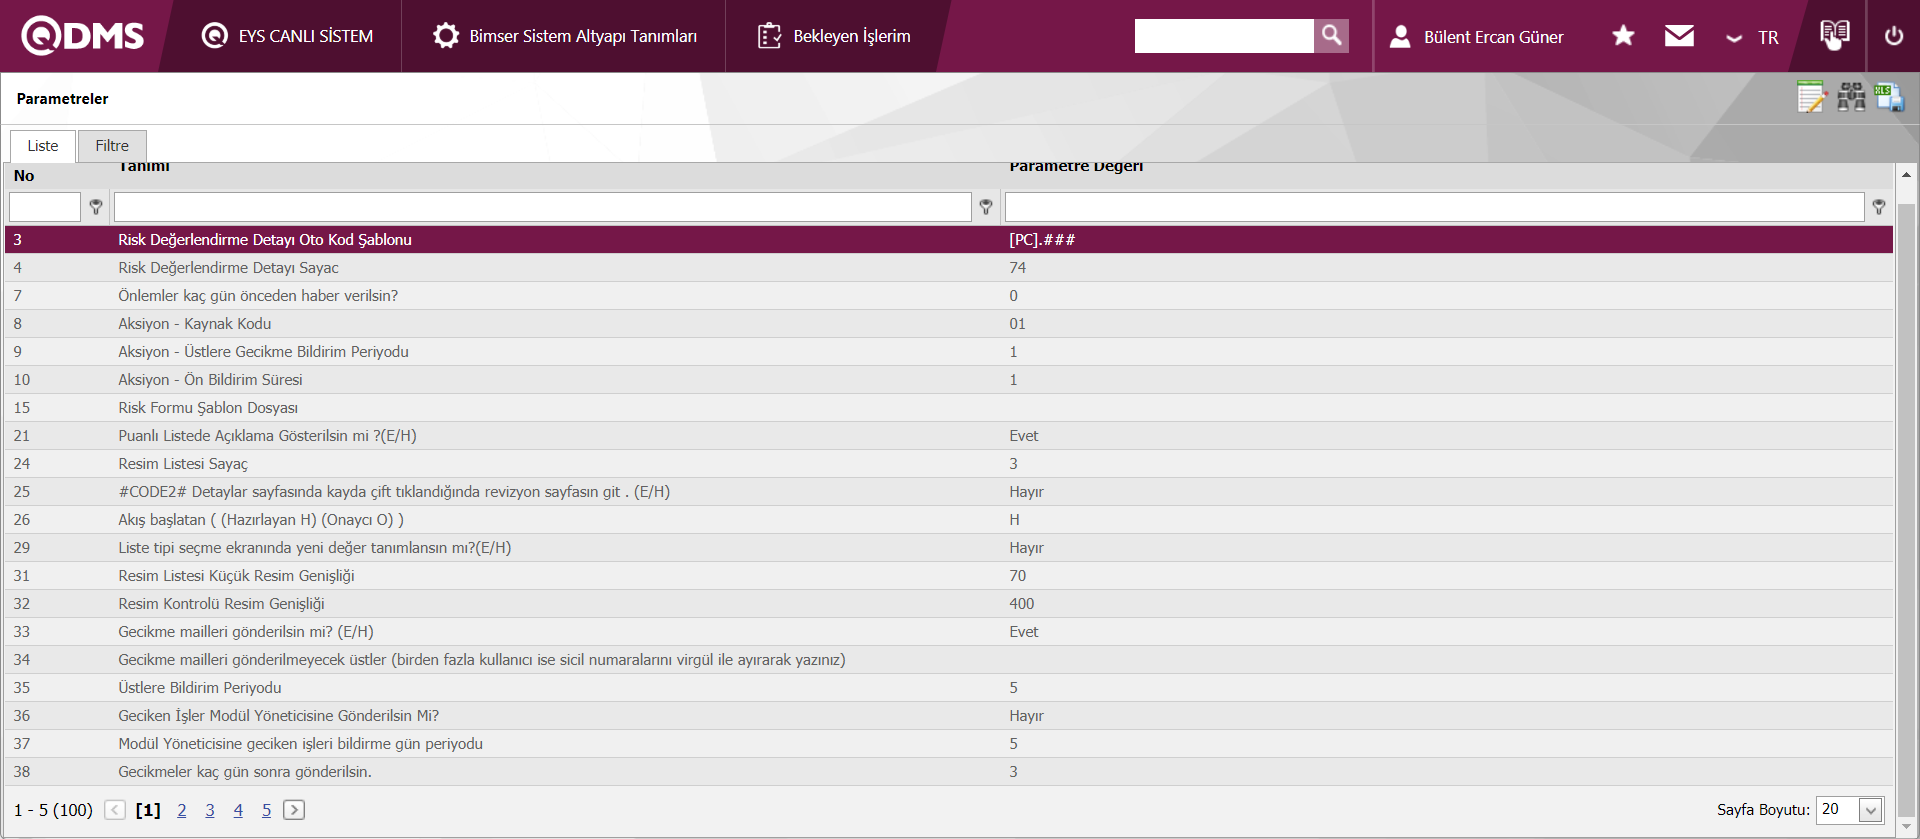Select row 'Akış başlatan ( (Hazırlayan H) (Onaycı O) )'
Image resolution: width=1920 pixels, height=839 pixels.
tap(949, 520)
